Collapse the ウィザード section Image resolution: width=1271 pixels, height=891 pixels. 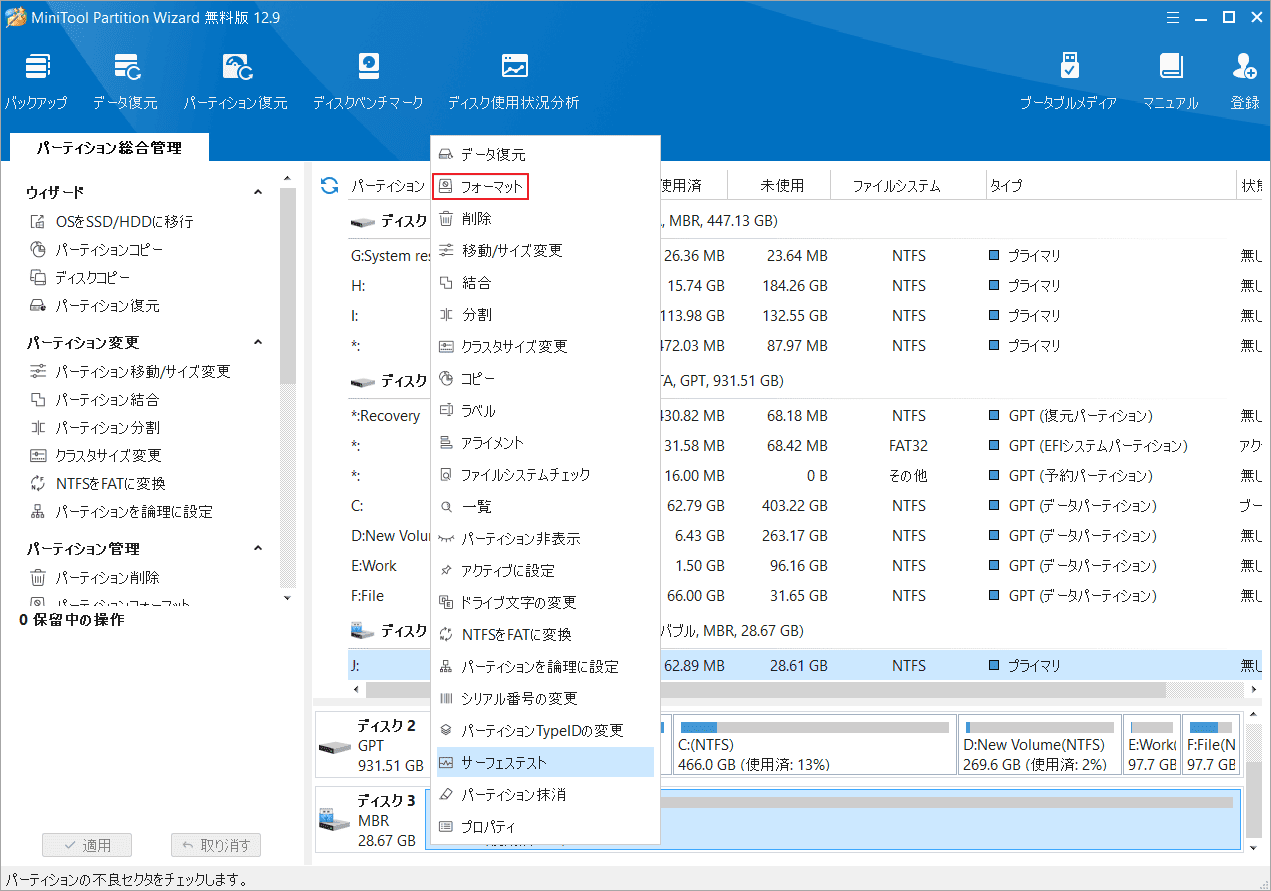point(258,192)
